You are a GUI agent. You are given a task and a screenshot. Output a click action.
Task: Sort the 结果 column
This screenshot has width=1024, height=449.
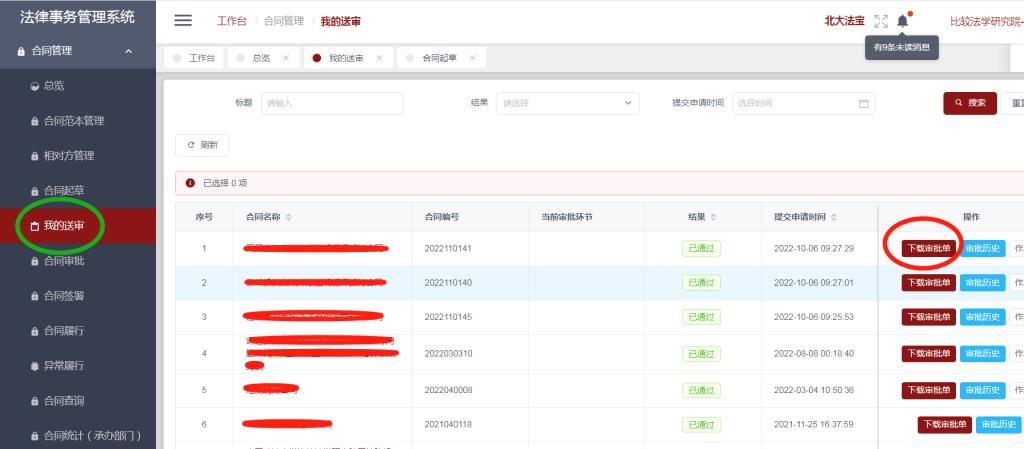click(716, 217)
